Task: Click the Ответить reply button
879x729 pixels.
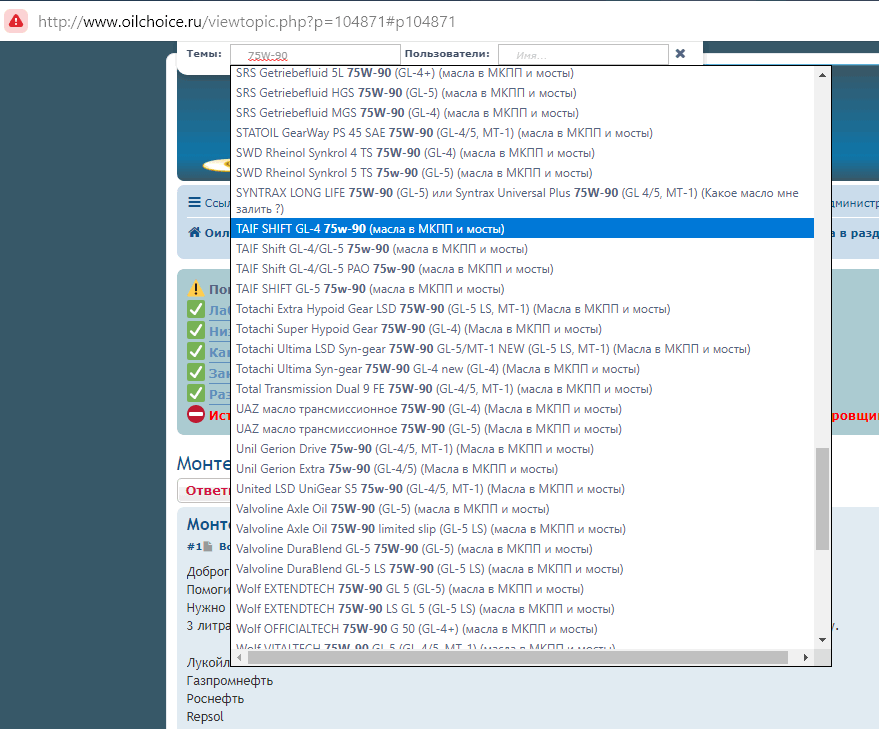Action: (x=204, y=491)
